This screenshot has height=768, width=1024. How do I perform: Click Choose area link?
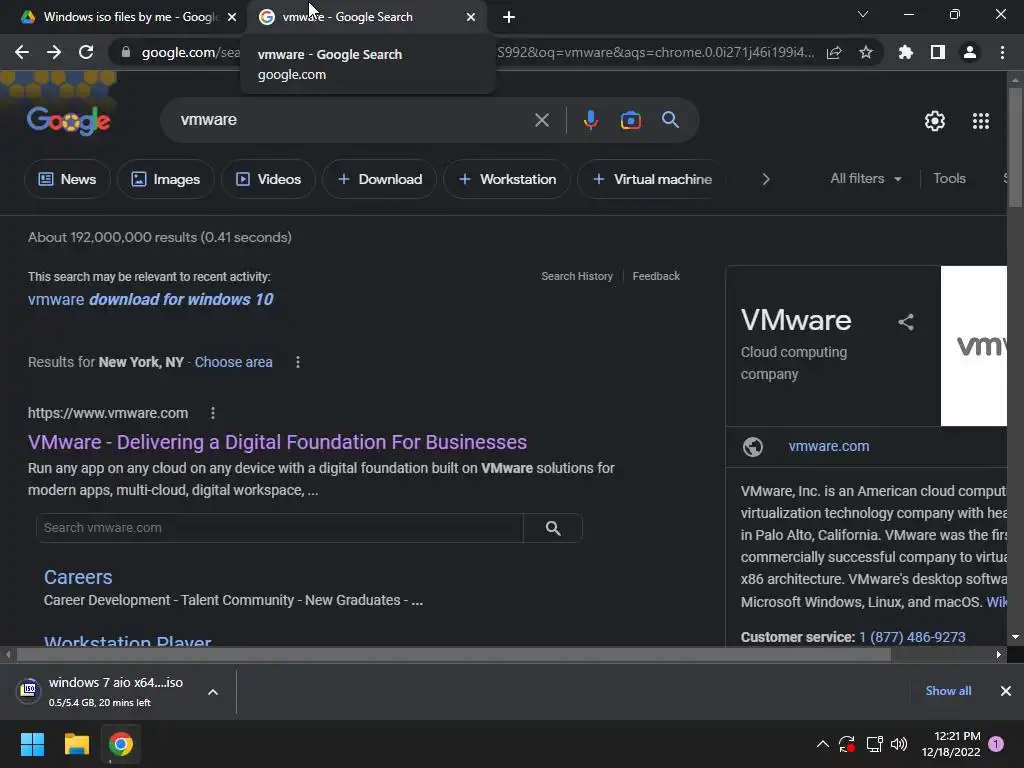pyautogui.click(x=233, y=362)
